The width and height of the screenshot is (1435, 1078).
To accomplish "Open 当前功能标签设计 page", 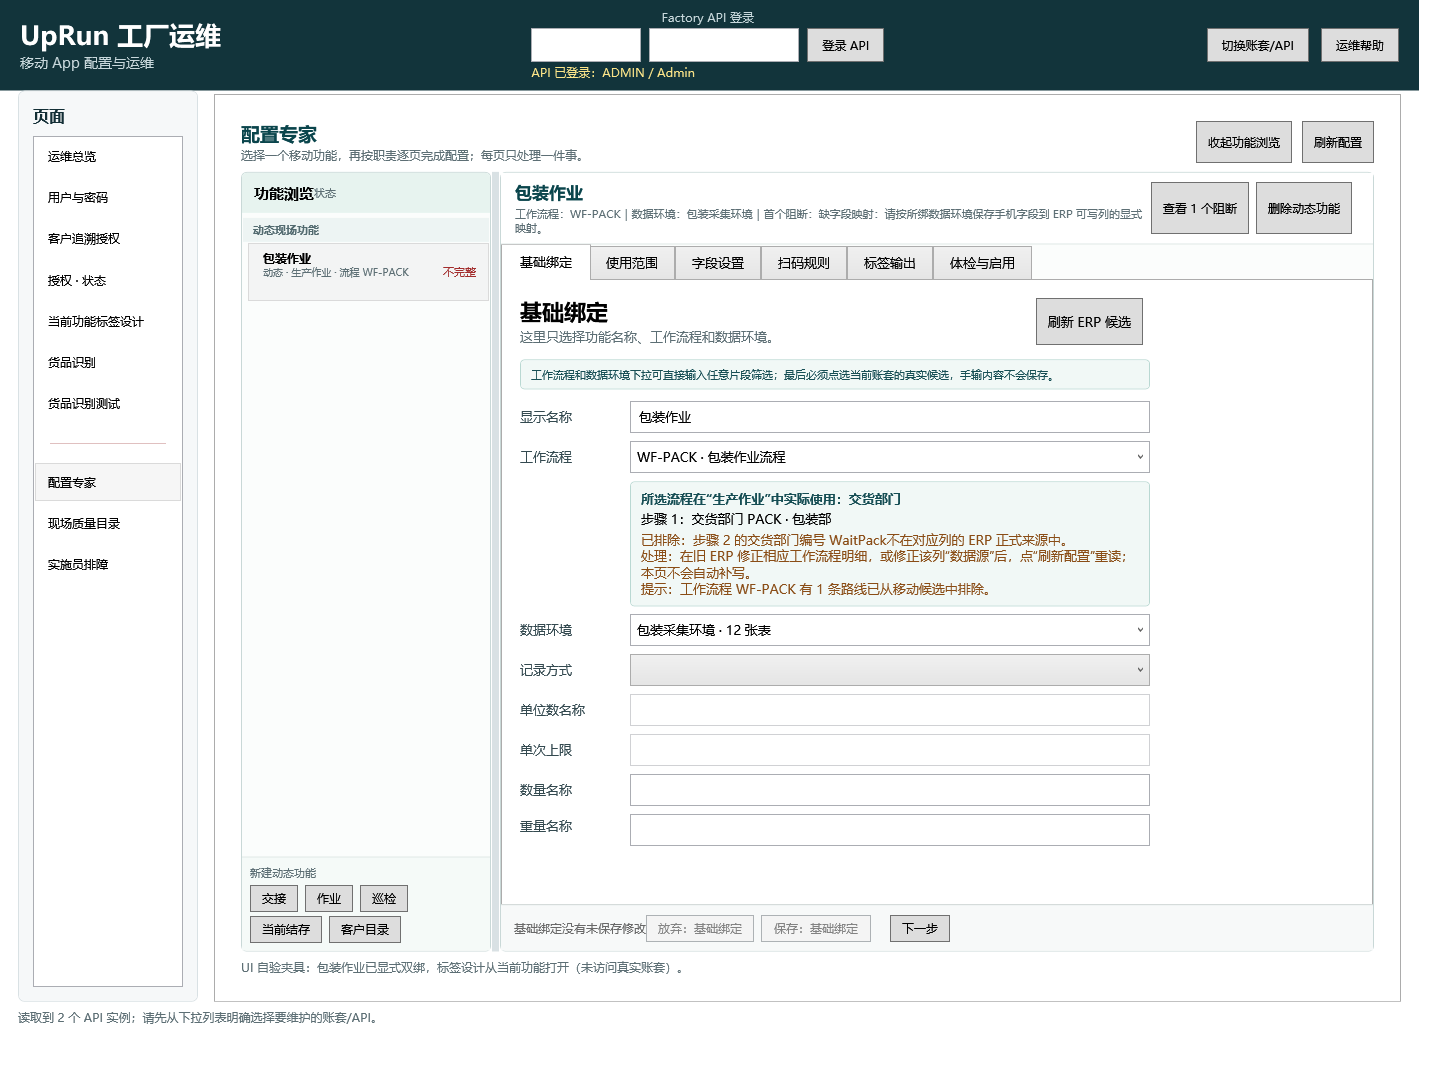I will (108, 322).
